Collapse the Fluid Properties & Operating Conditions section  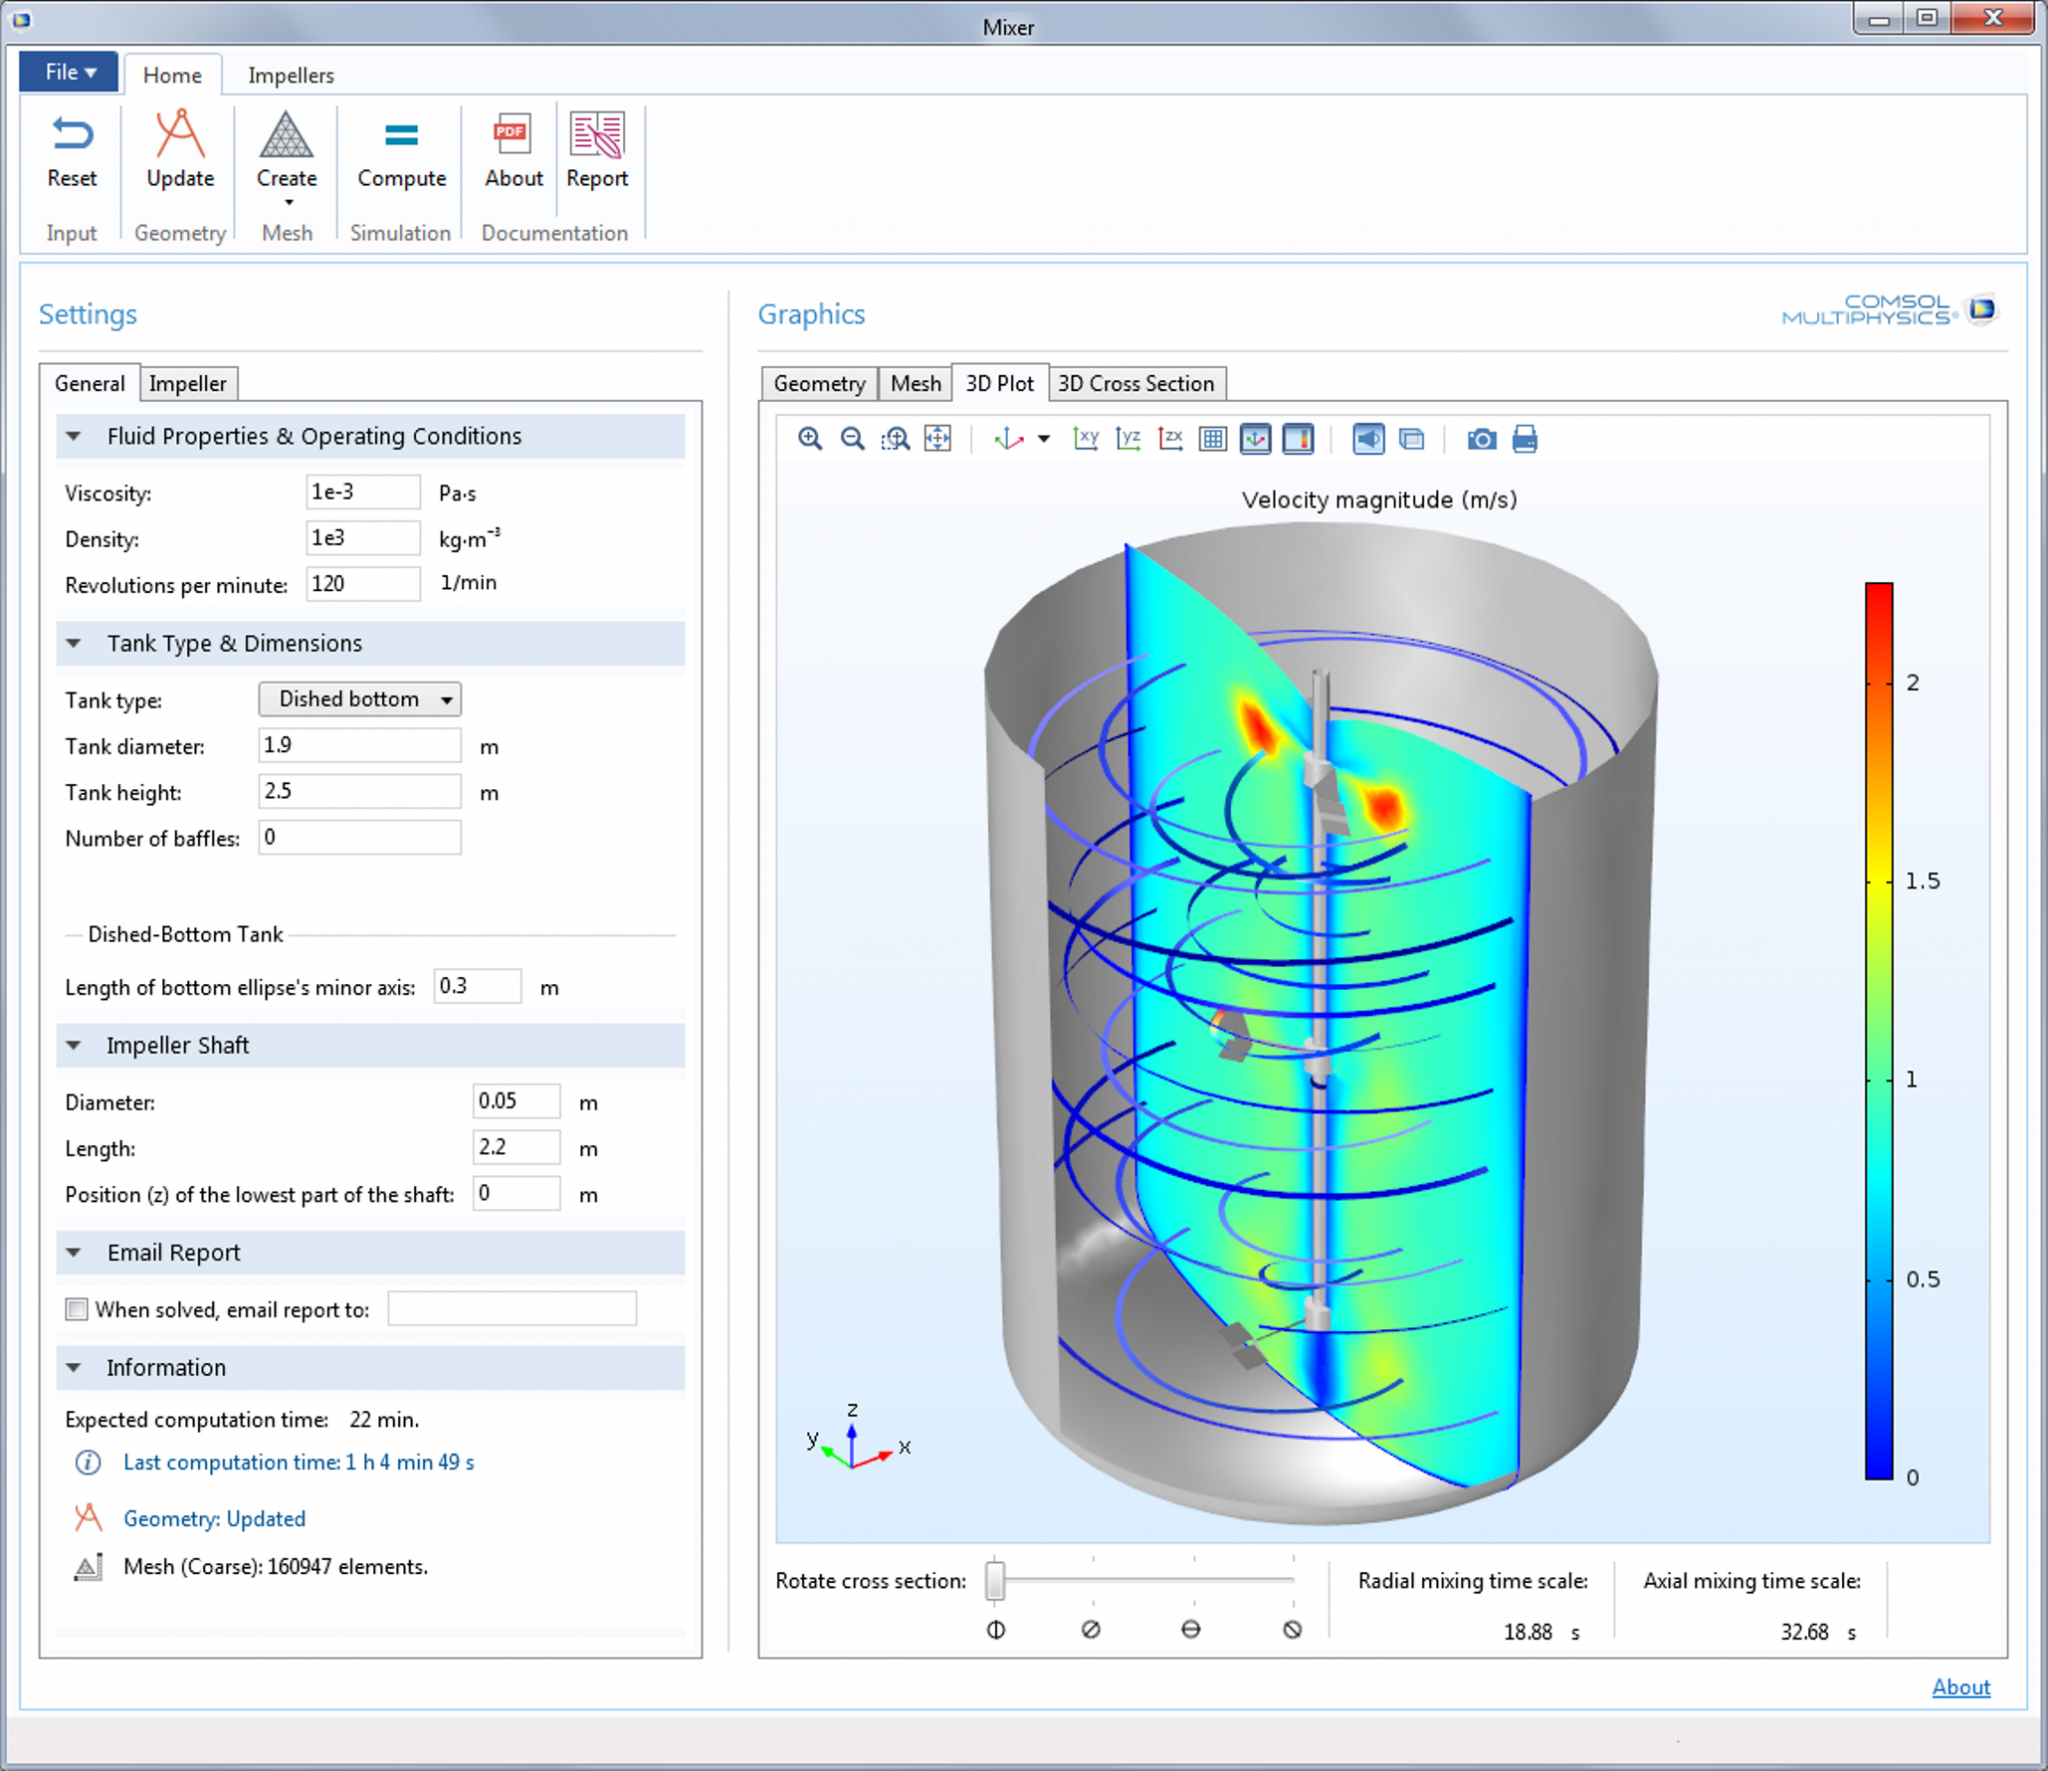click(x=74, y=436)
